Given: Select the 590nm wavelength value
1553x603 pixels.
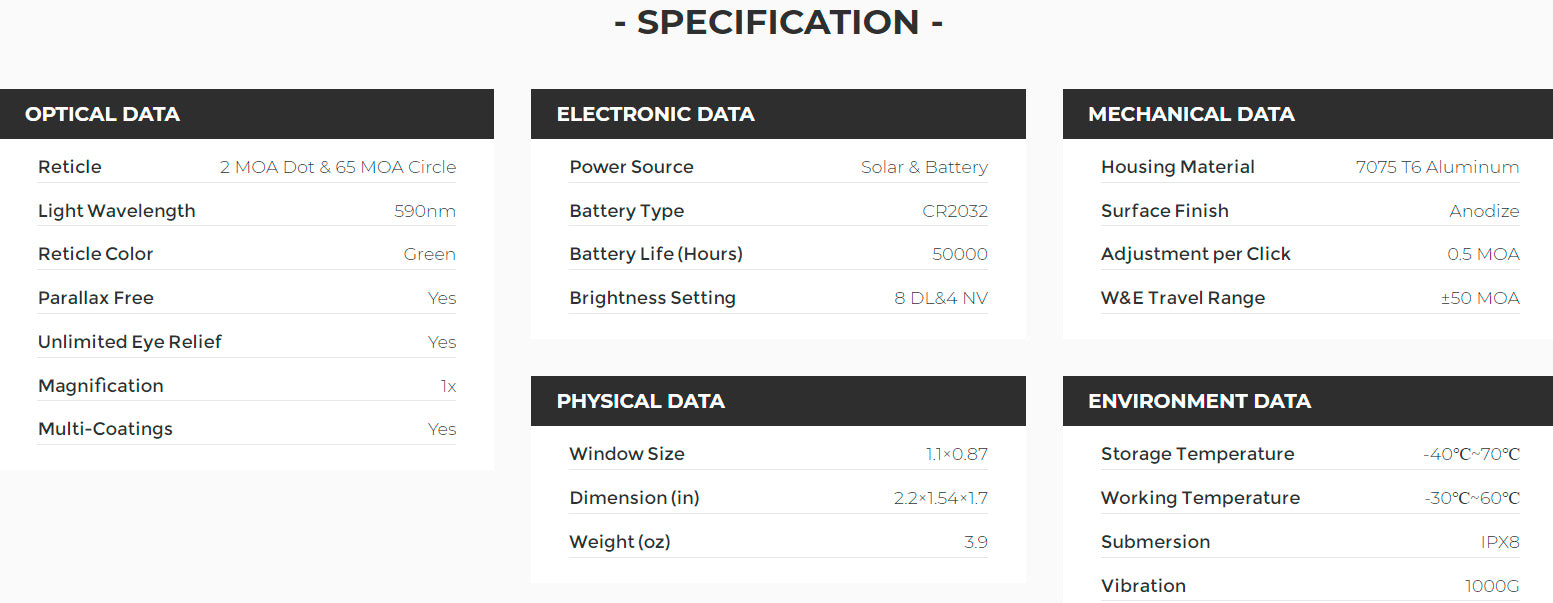Looking at the screenshot, I should (425, 211).
